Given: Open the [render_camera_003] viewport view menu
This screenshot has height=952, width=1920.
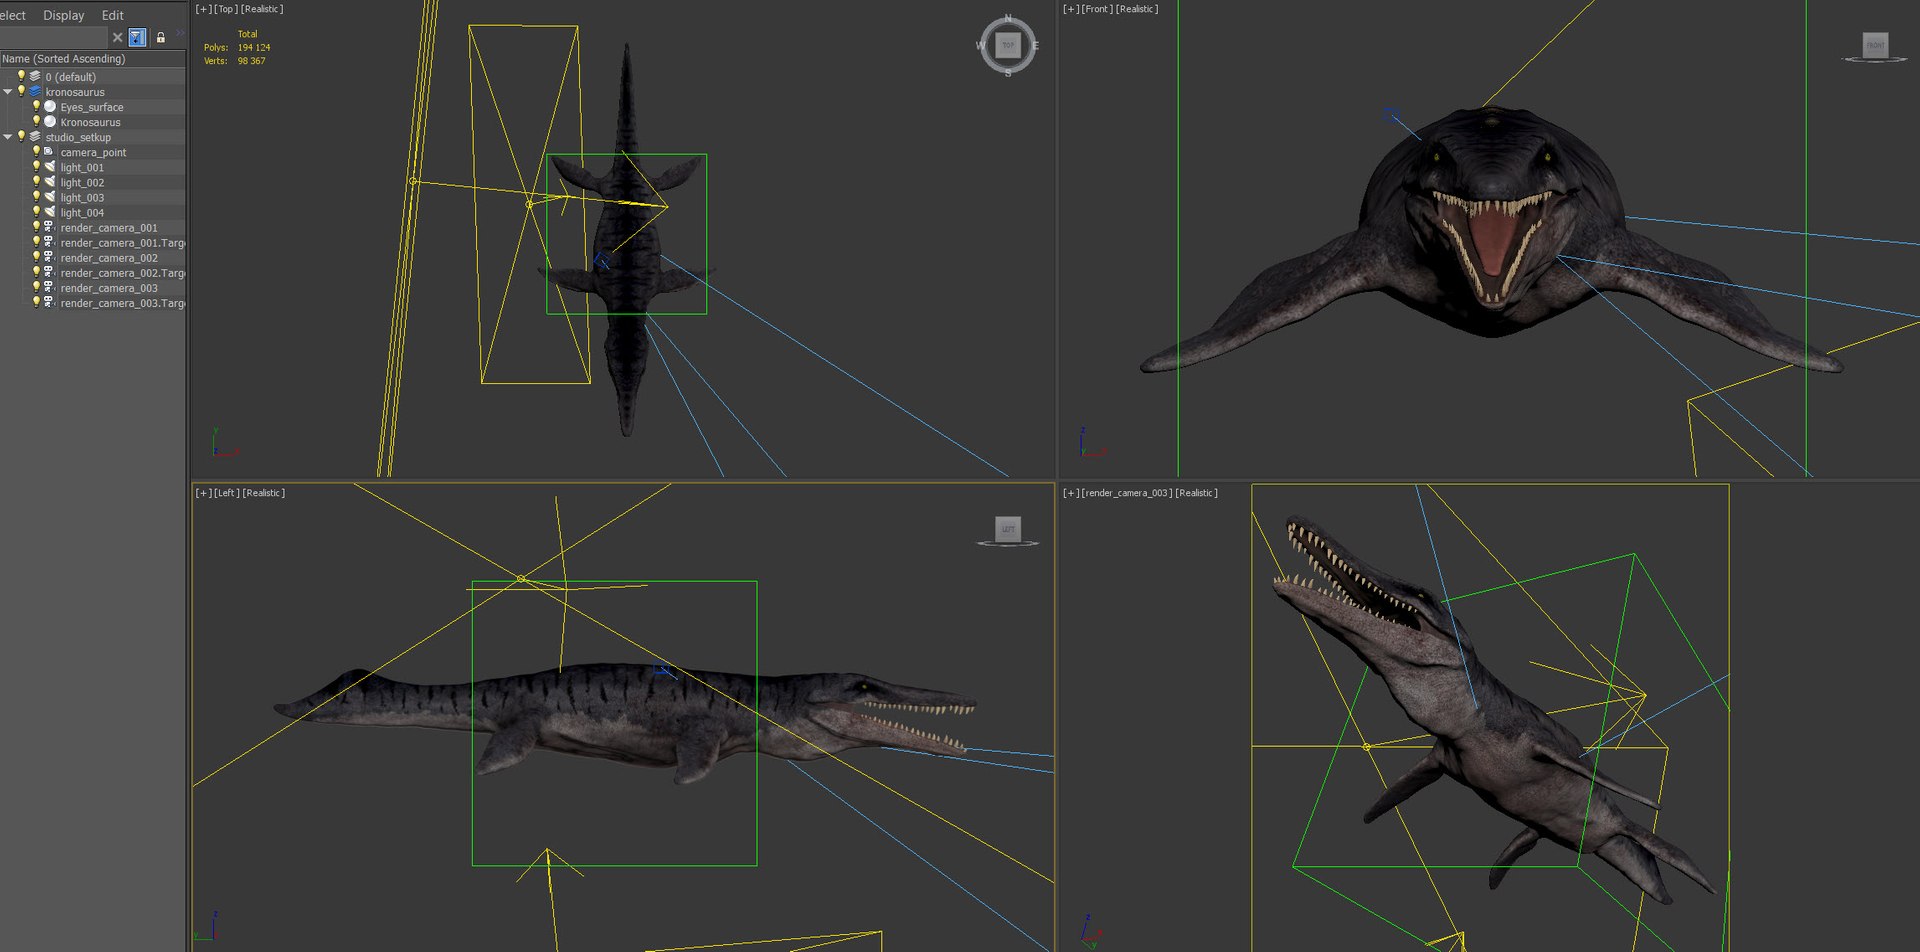Looking at the screenshot, I should pyautogui.click(x=1127, y=493).
